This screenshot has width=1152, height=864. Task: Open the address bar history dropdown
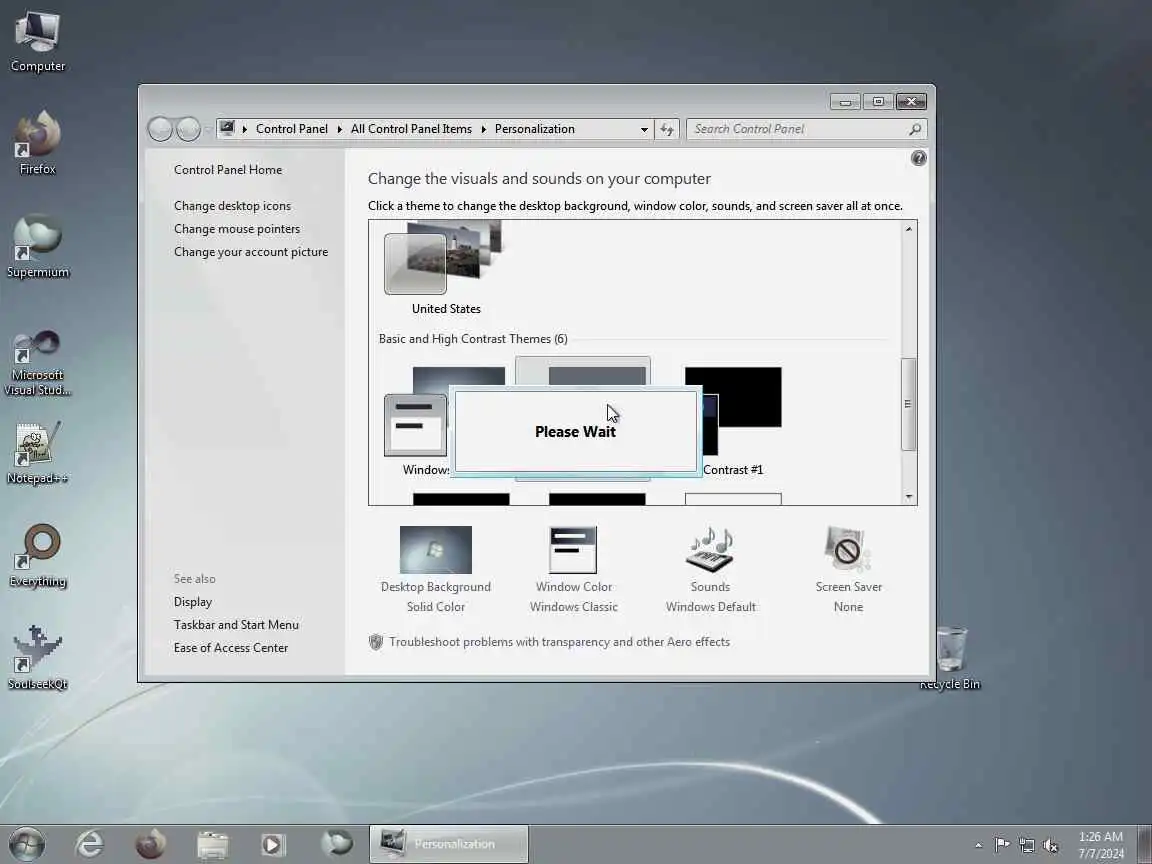click(644, 129)
